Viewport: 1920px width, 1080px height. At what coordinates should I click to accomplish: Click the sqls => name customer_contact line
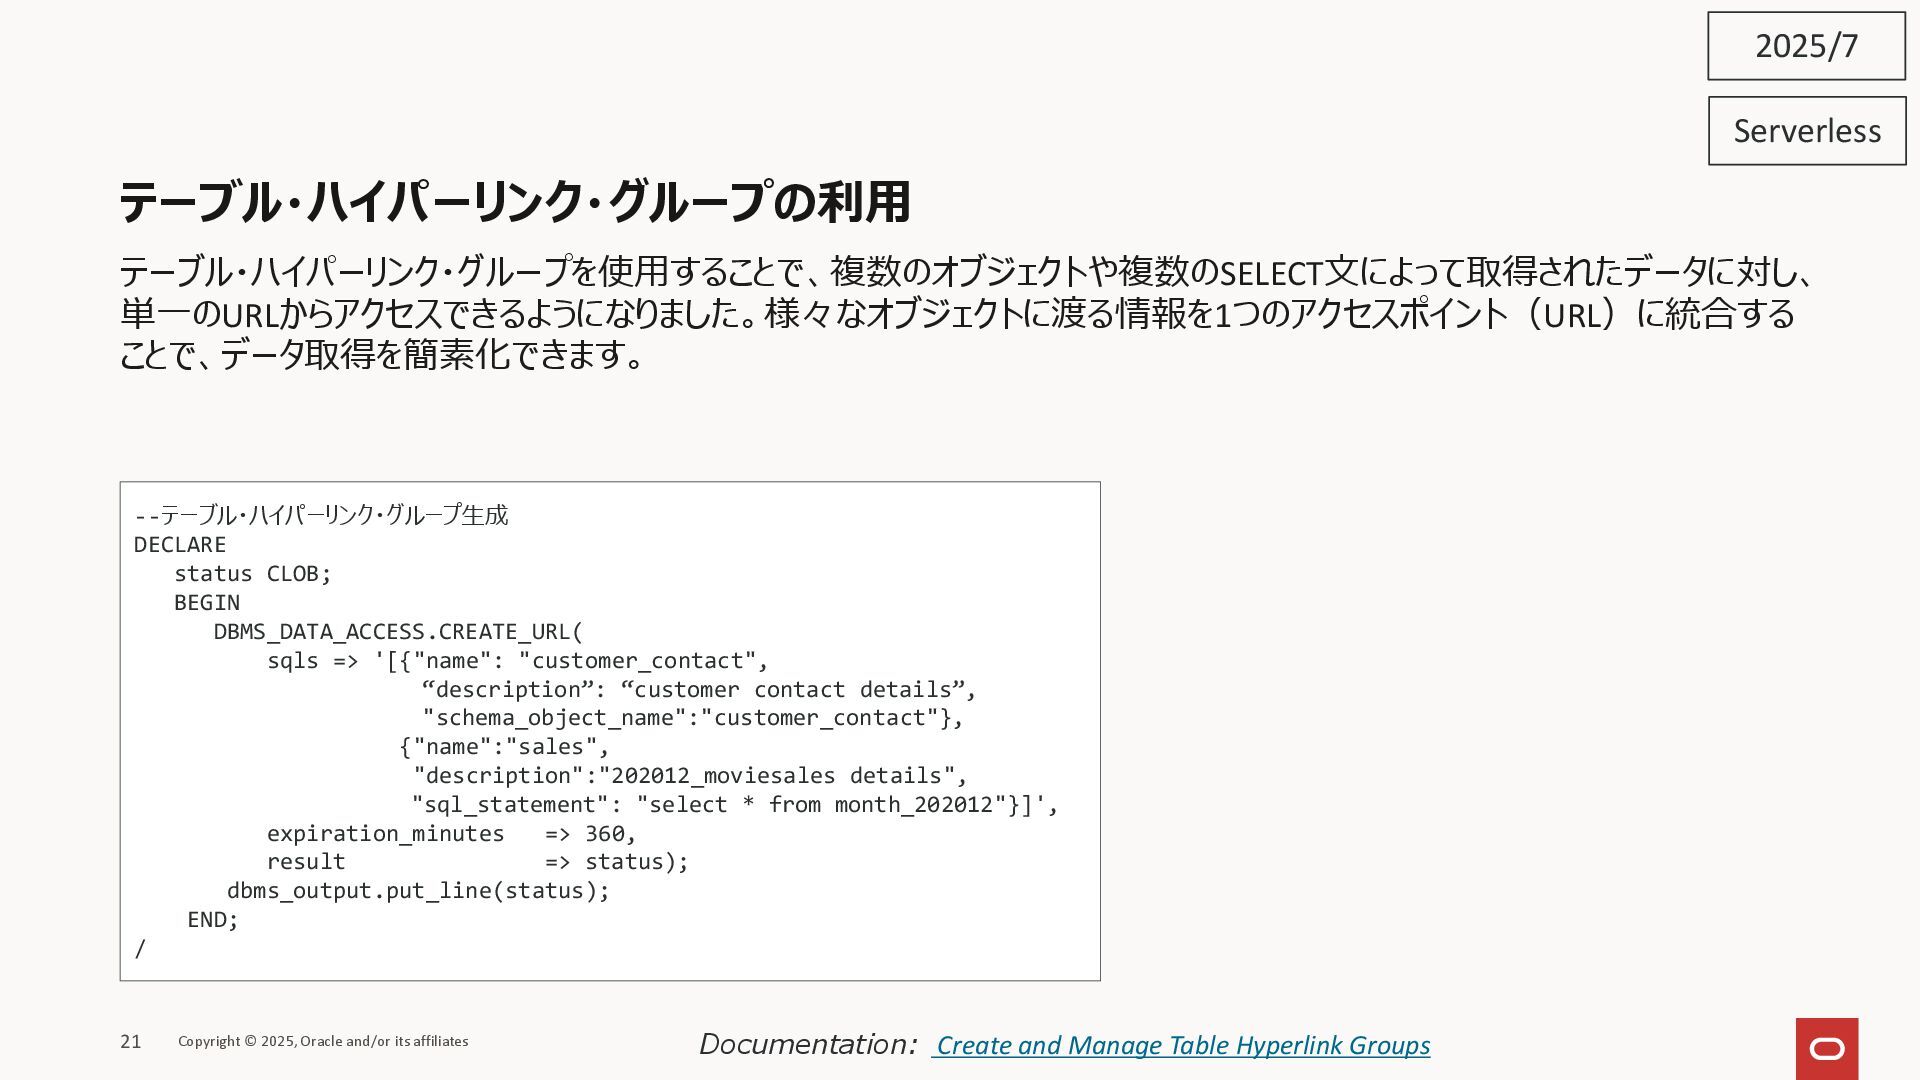pos(517,661)
